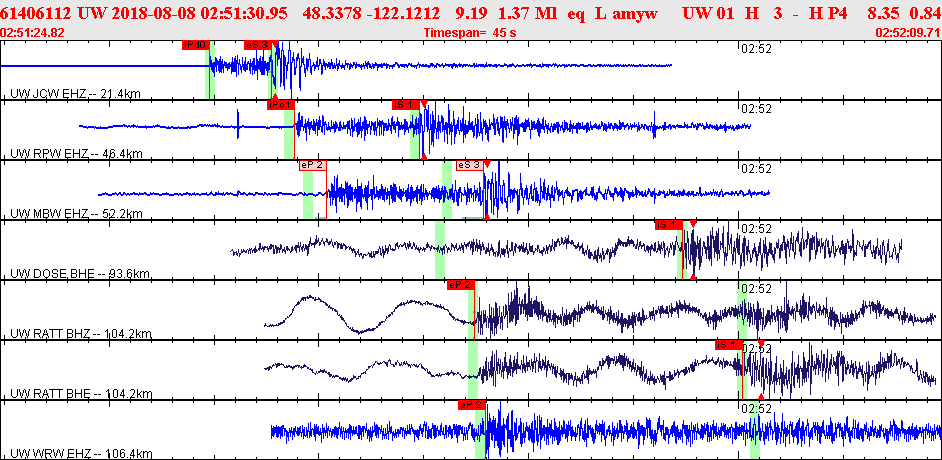942x460 pixels.
Task: Click the iPc1 pick flag on RPW trace
Action: [x=281, y=105]
